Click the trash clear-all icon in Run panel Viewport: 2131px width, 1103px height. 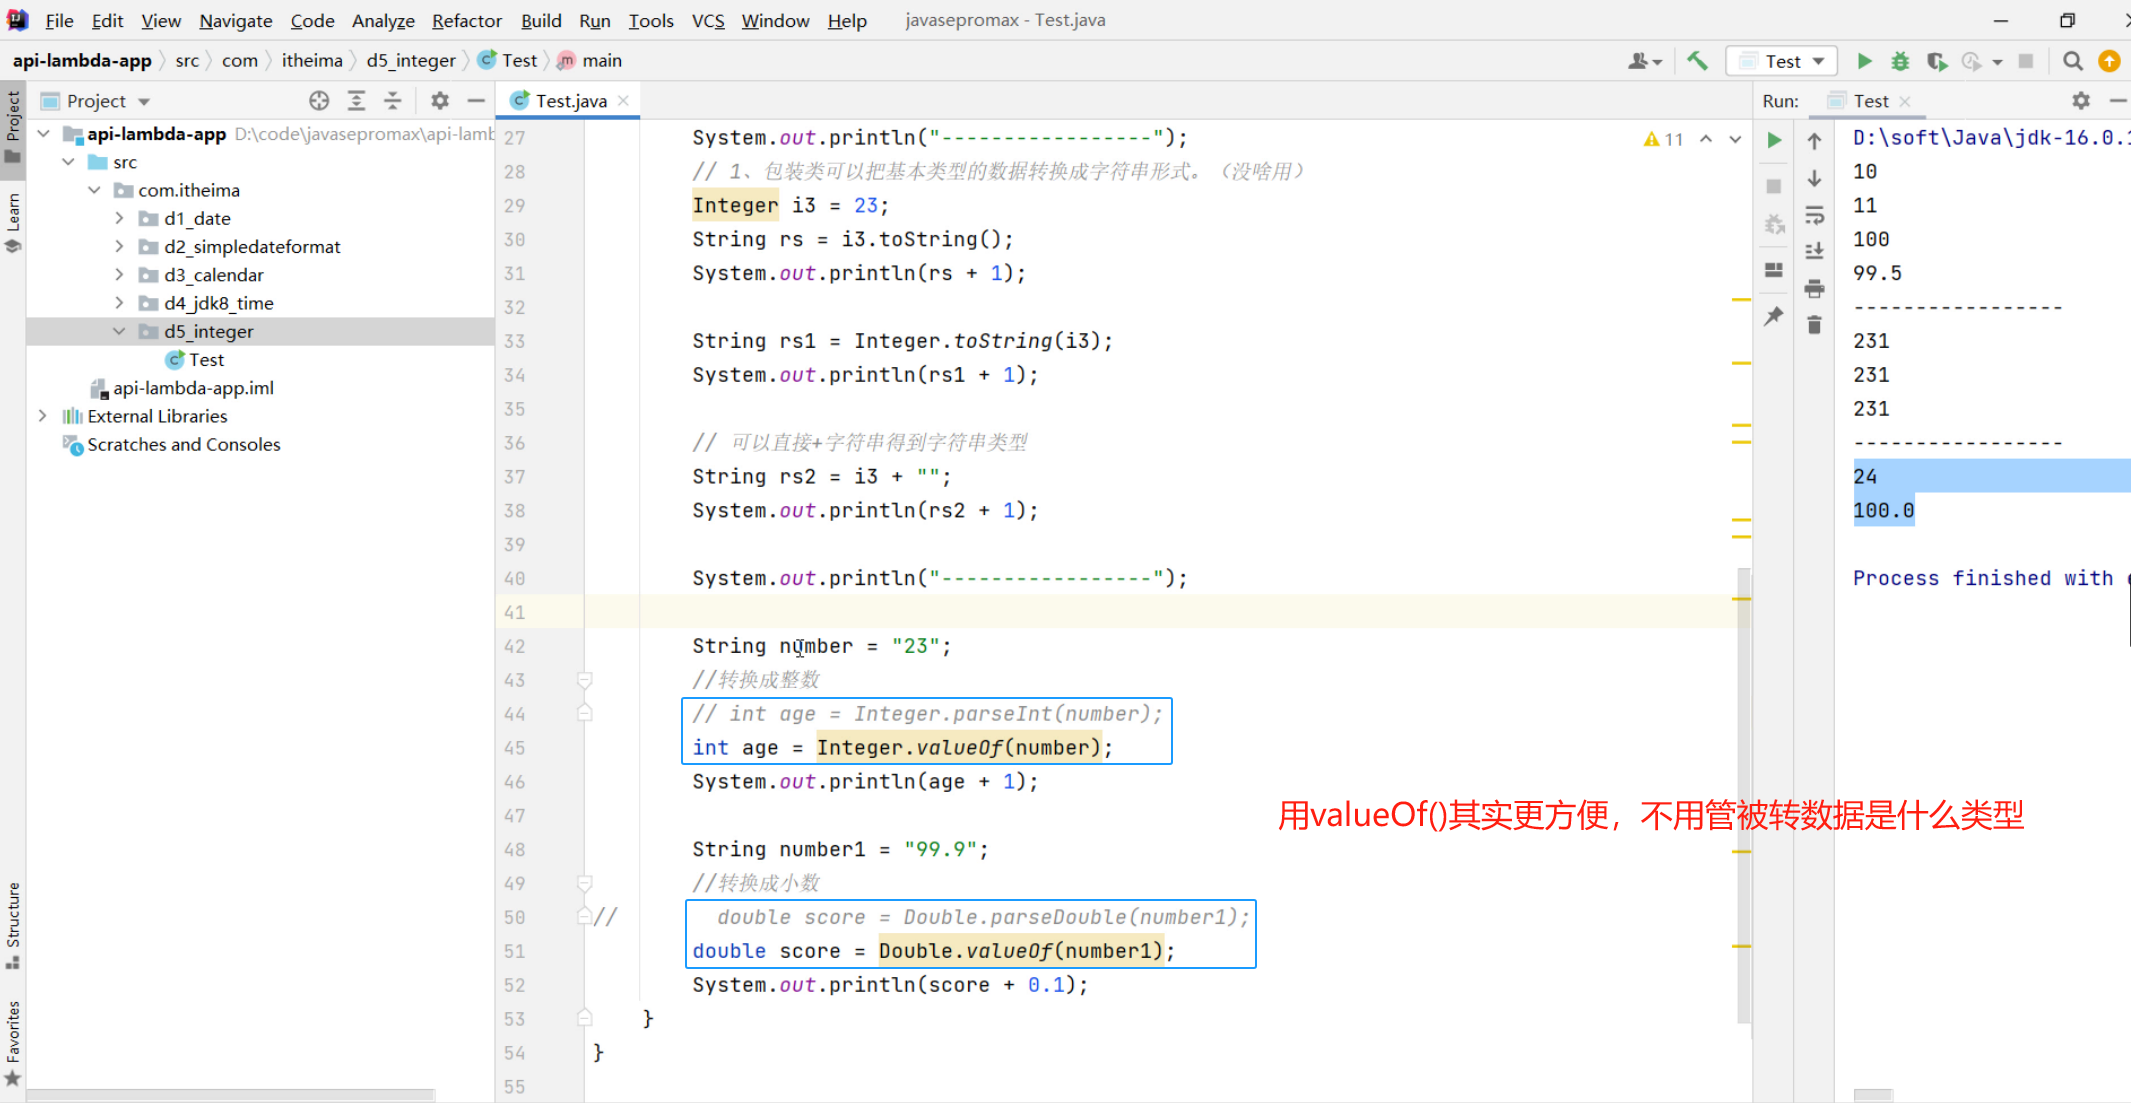tap(1814, 325)
